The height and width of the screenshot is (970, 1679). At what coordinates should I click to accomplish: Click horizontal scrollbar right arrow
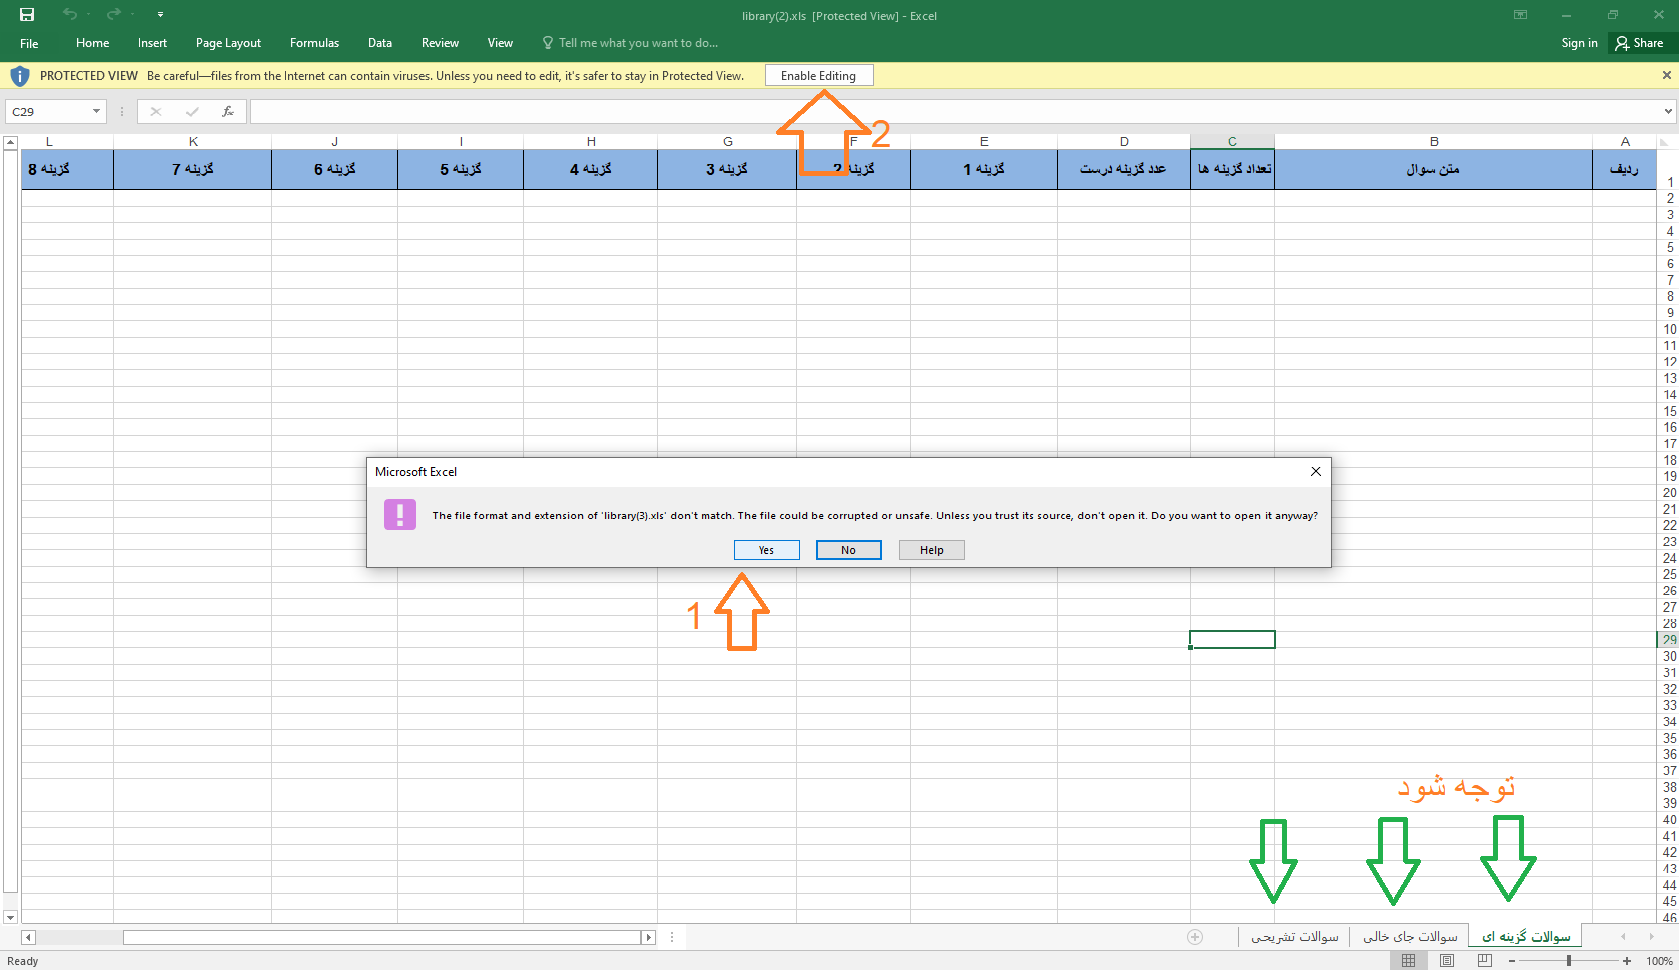(x=648, y=937)
